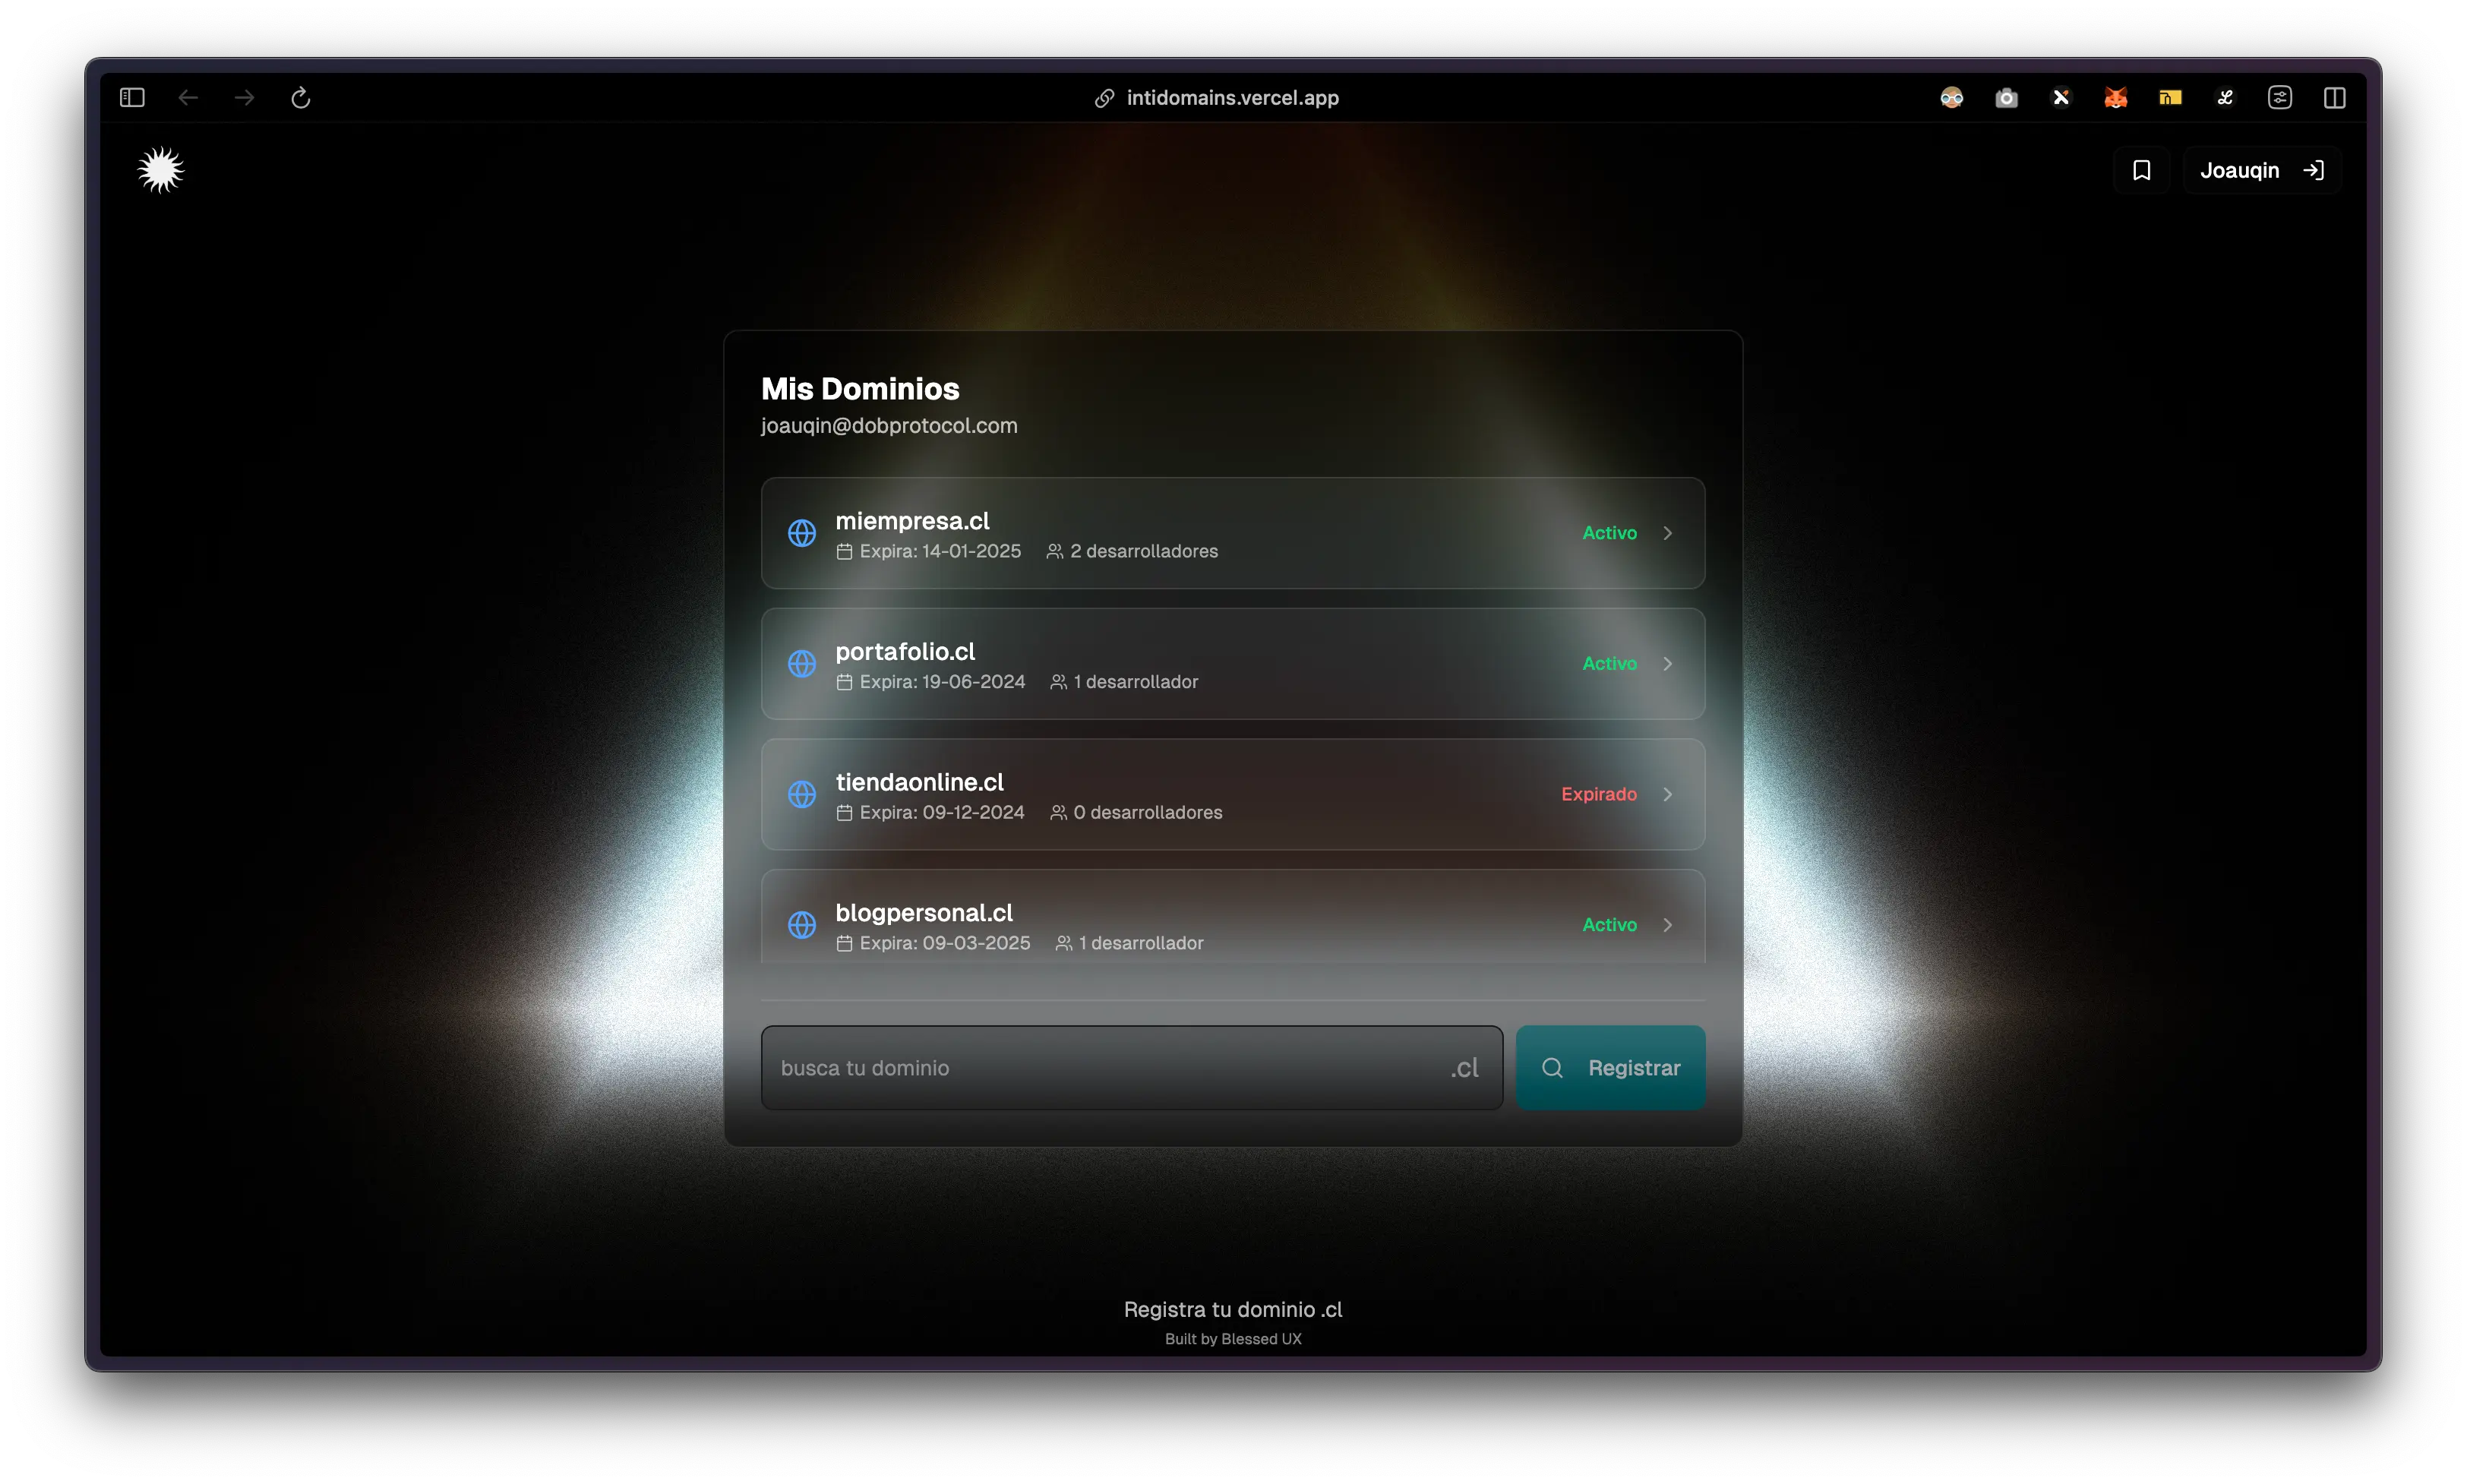Image resolution: width=2467 pixels, height=1484 pixels.
Task: Select blogpersonal.cl domain row
Action: click(1232, 920)
